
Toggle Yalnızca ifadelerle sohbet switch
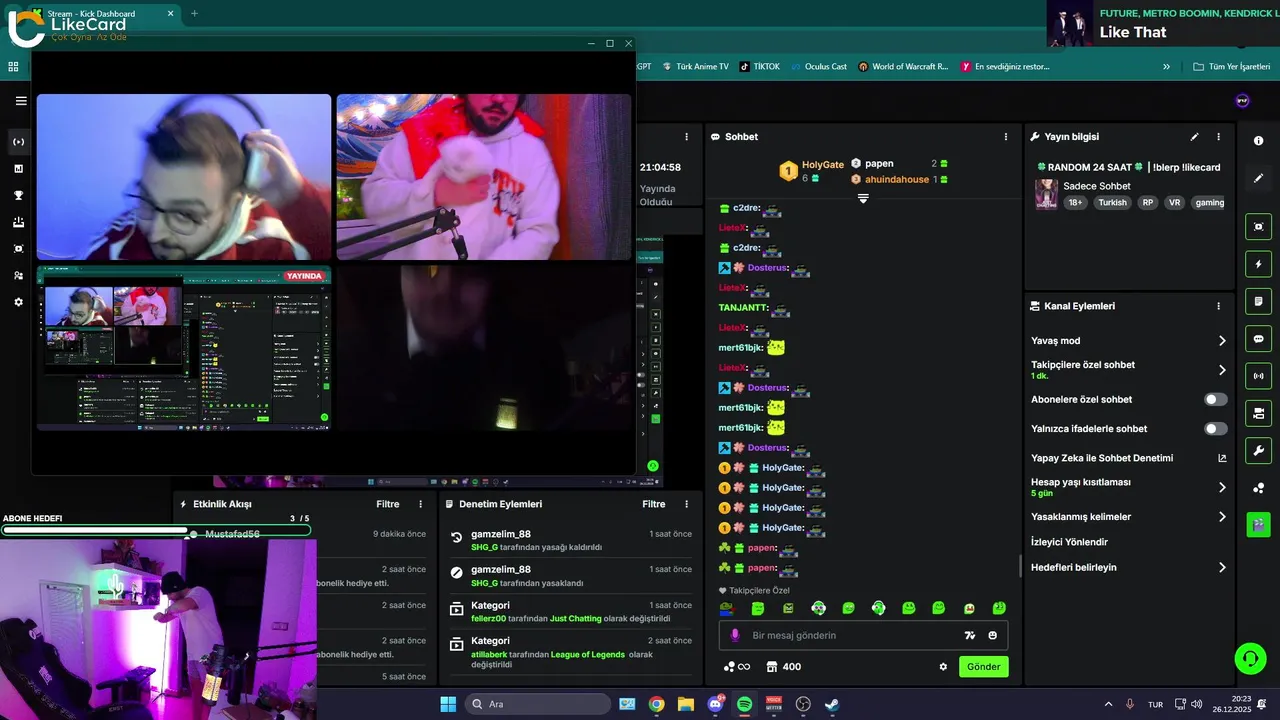(x=1215, y=428)
